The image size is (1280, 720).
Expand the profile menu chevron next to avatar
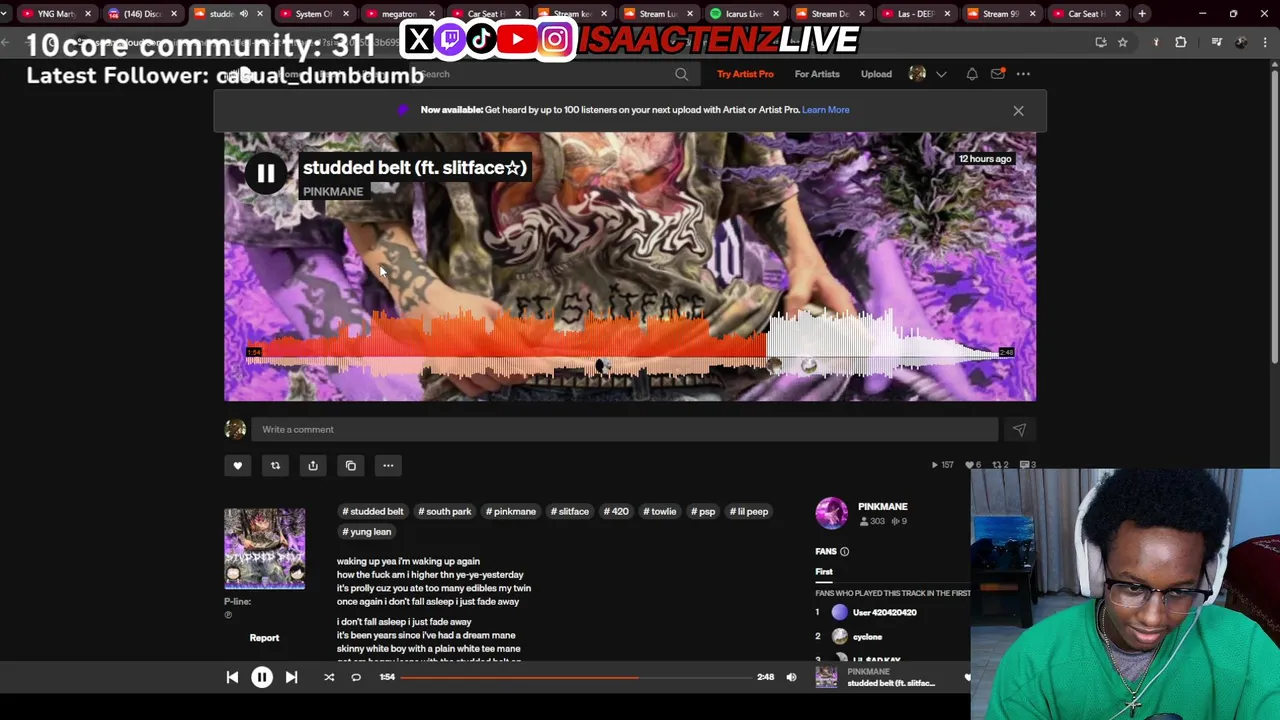point(941,74)
